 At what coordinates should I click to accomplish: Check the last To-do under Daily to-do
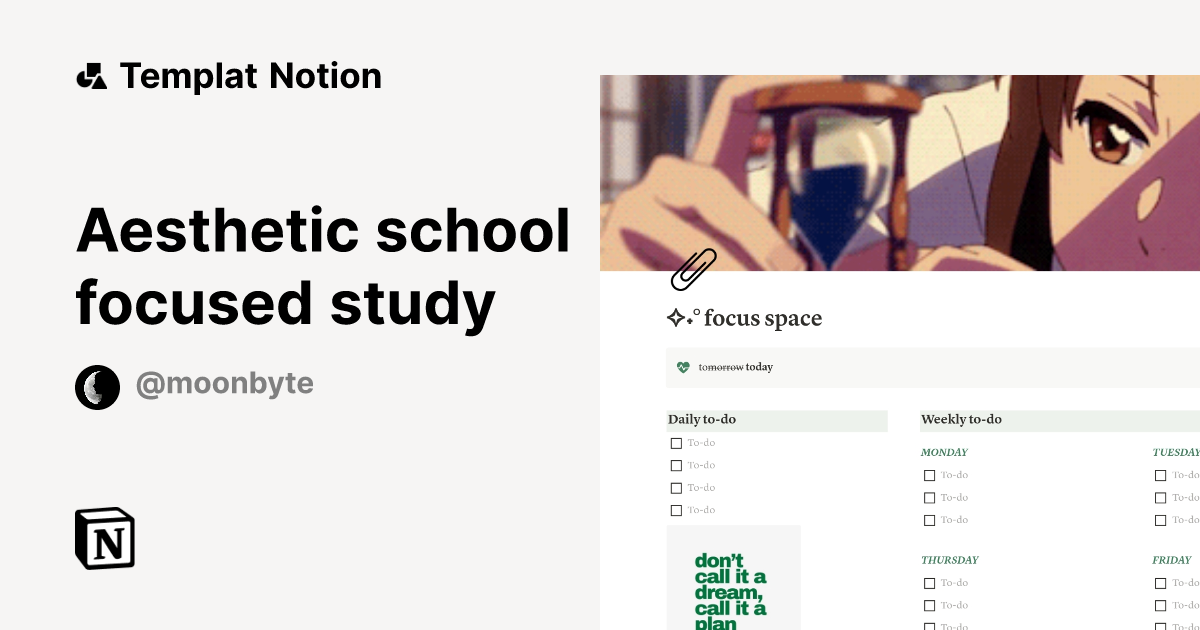(677, 509)
